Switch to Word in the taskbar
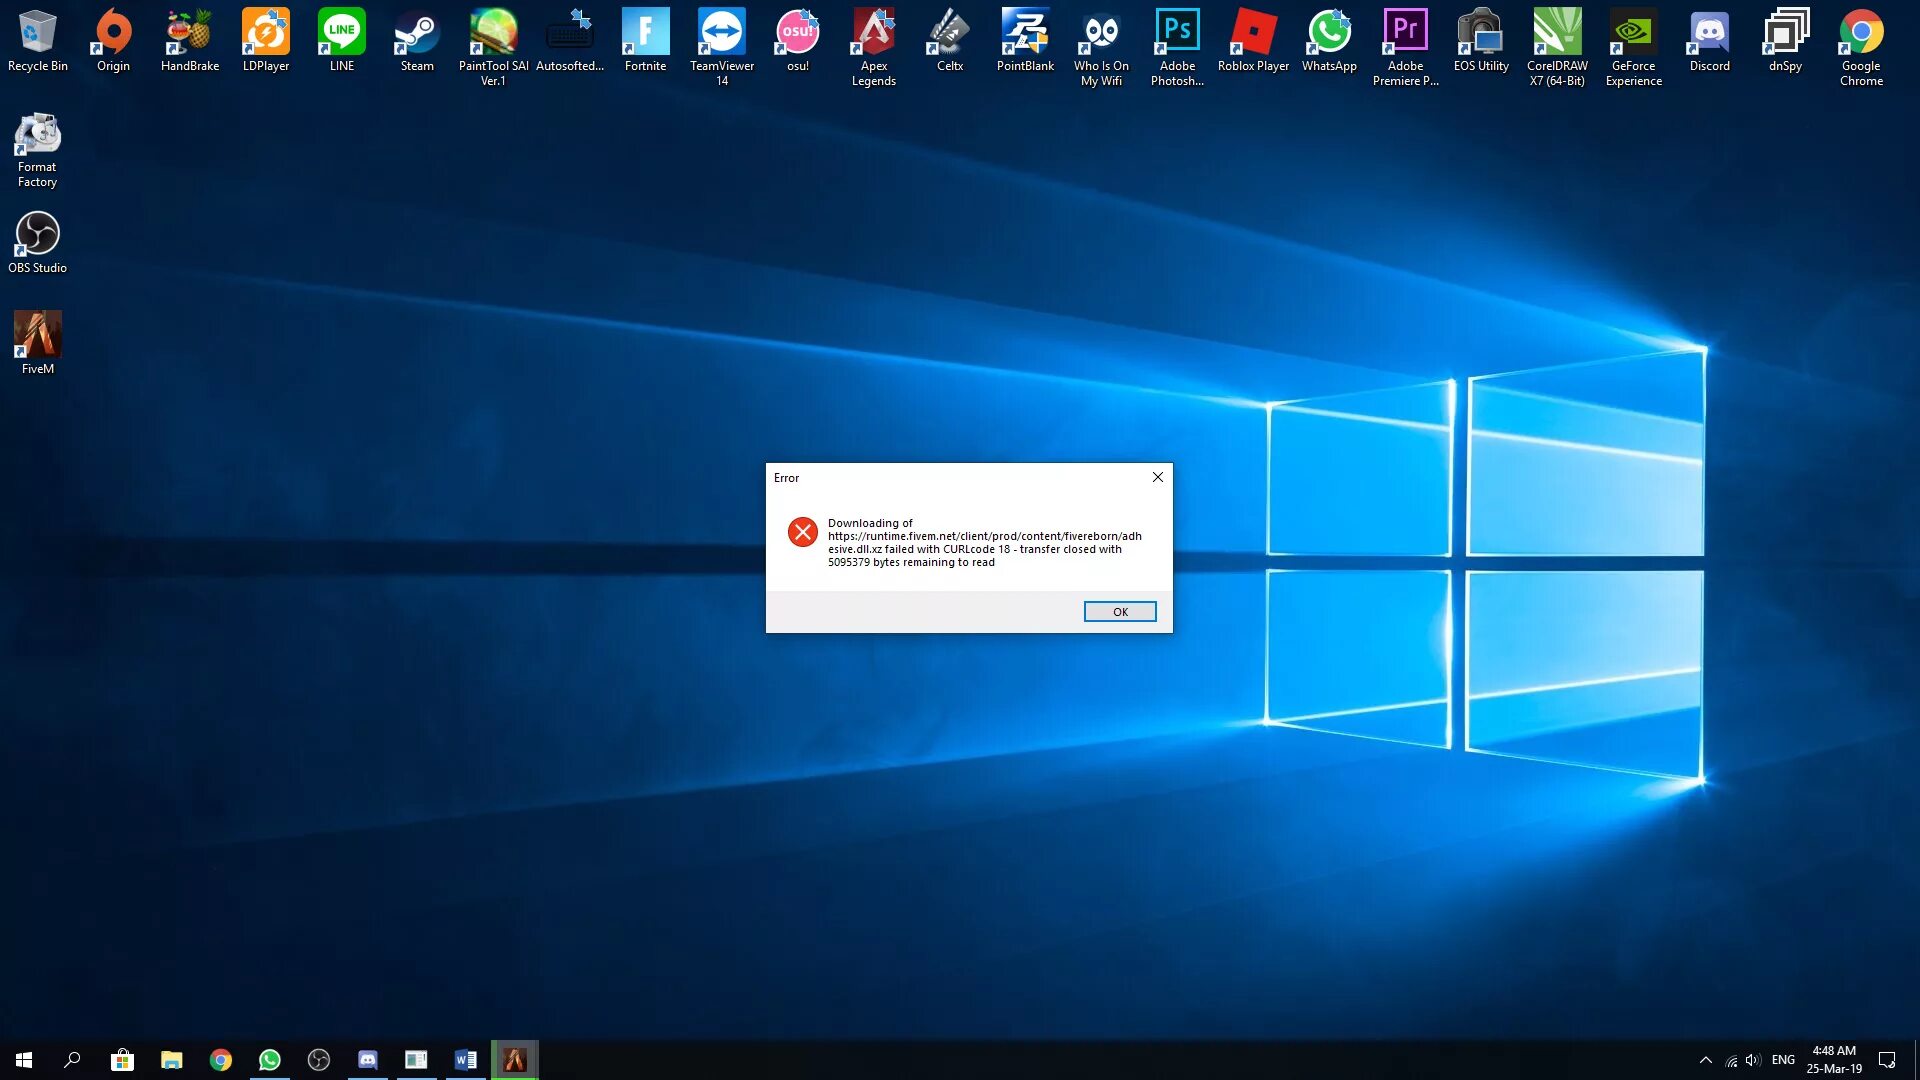Image resolution: width=1920 pixels, height=1080 pixels. 465,1060
